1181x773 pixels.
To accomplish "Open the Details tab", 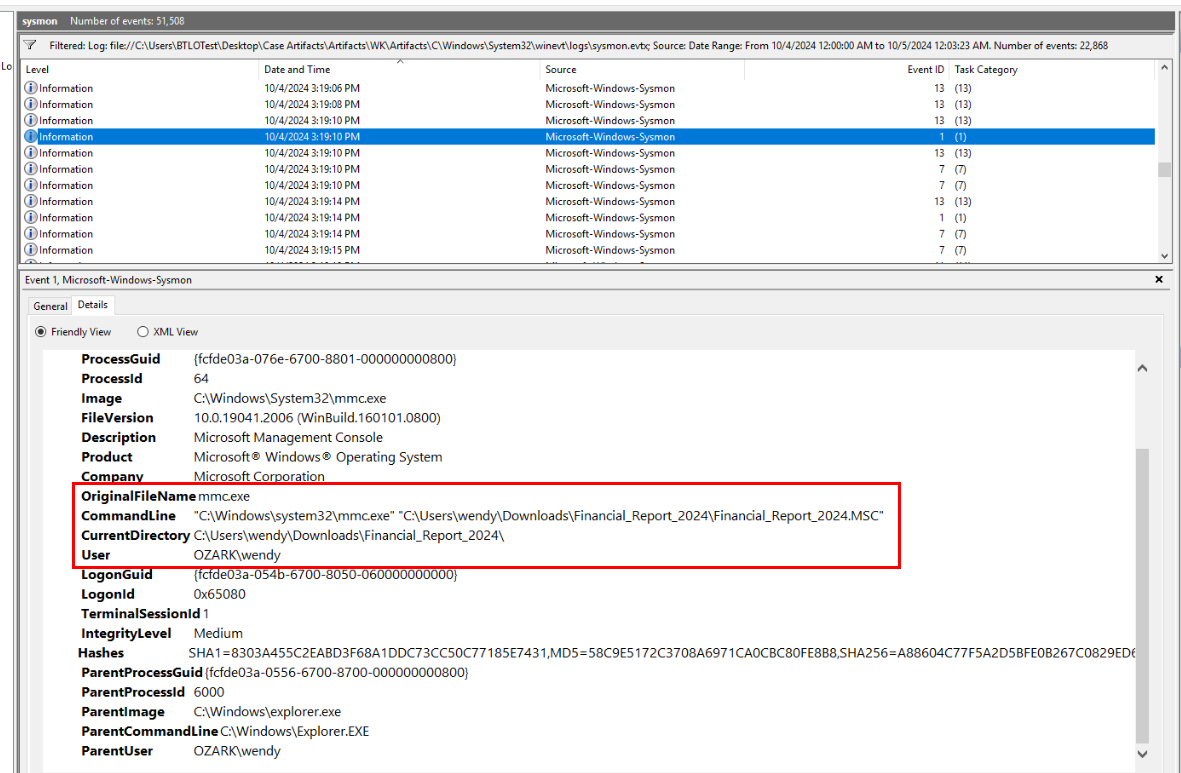I will [93, 305].
